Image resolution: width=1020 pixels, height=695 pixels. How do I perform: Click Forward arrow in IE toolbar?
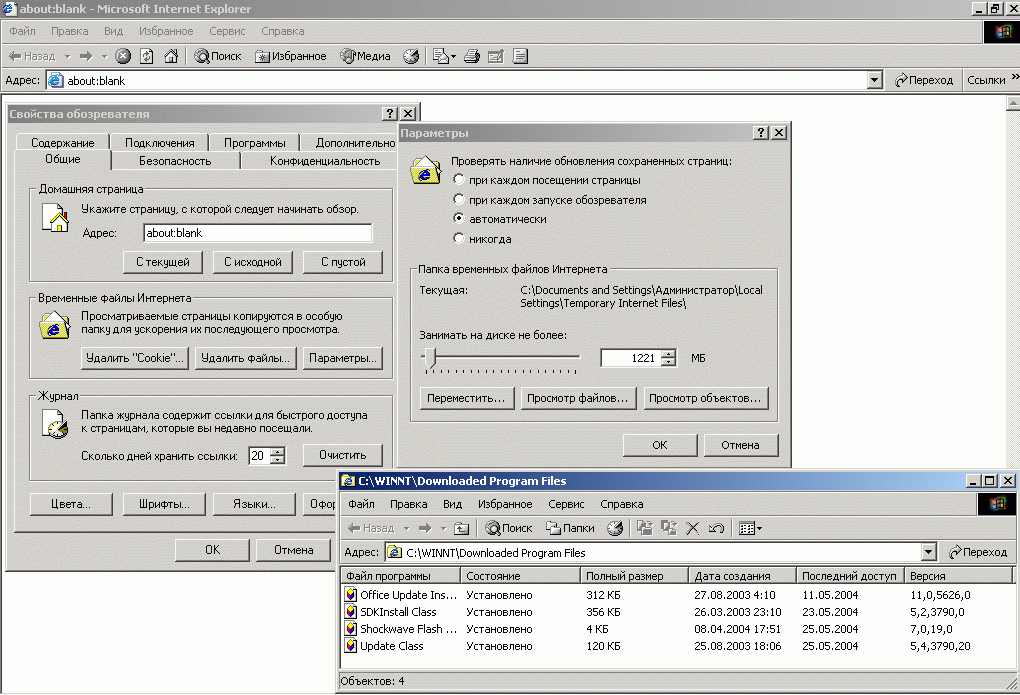[x=86, y=56]
